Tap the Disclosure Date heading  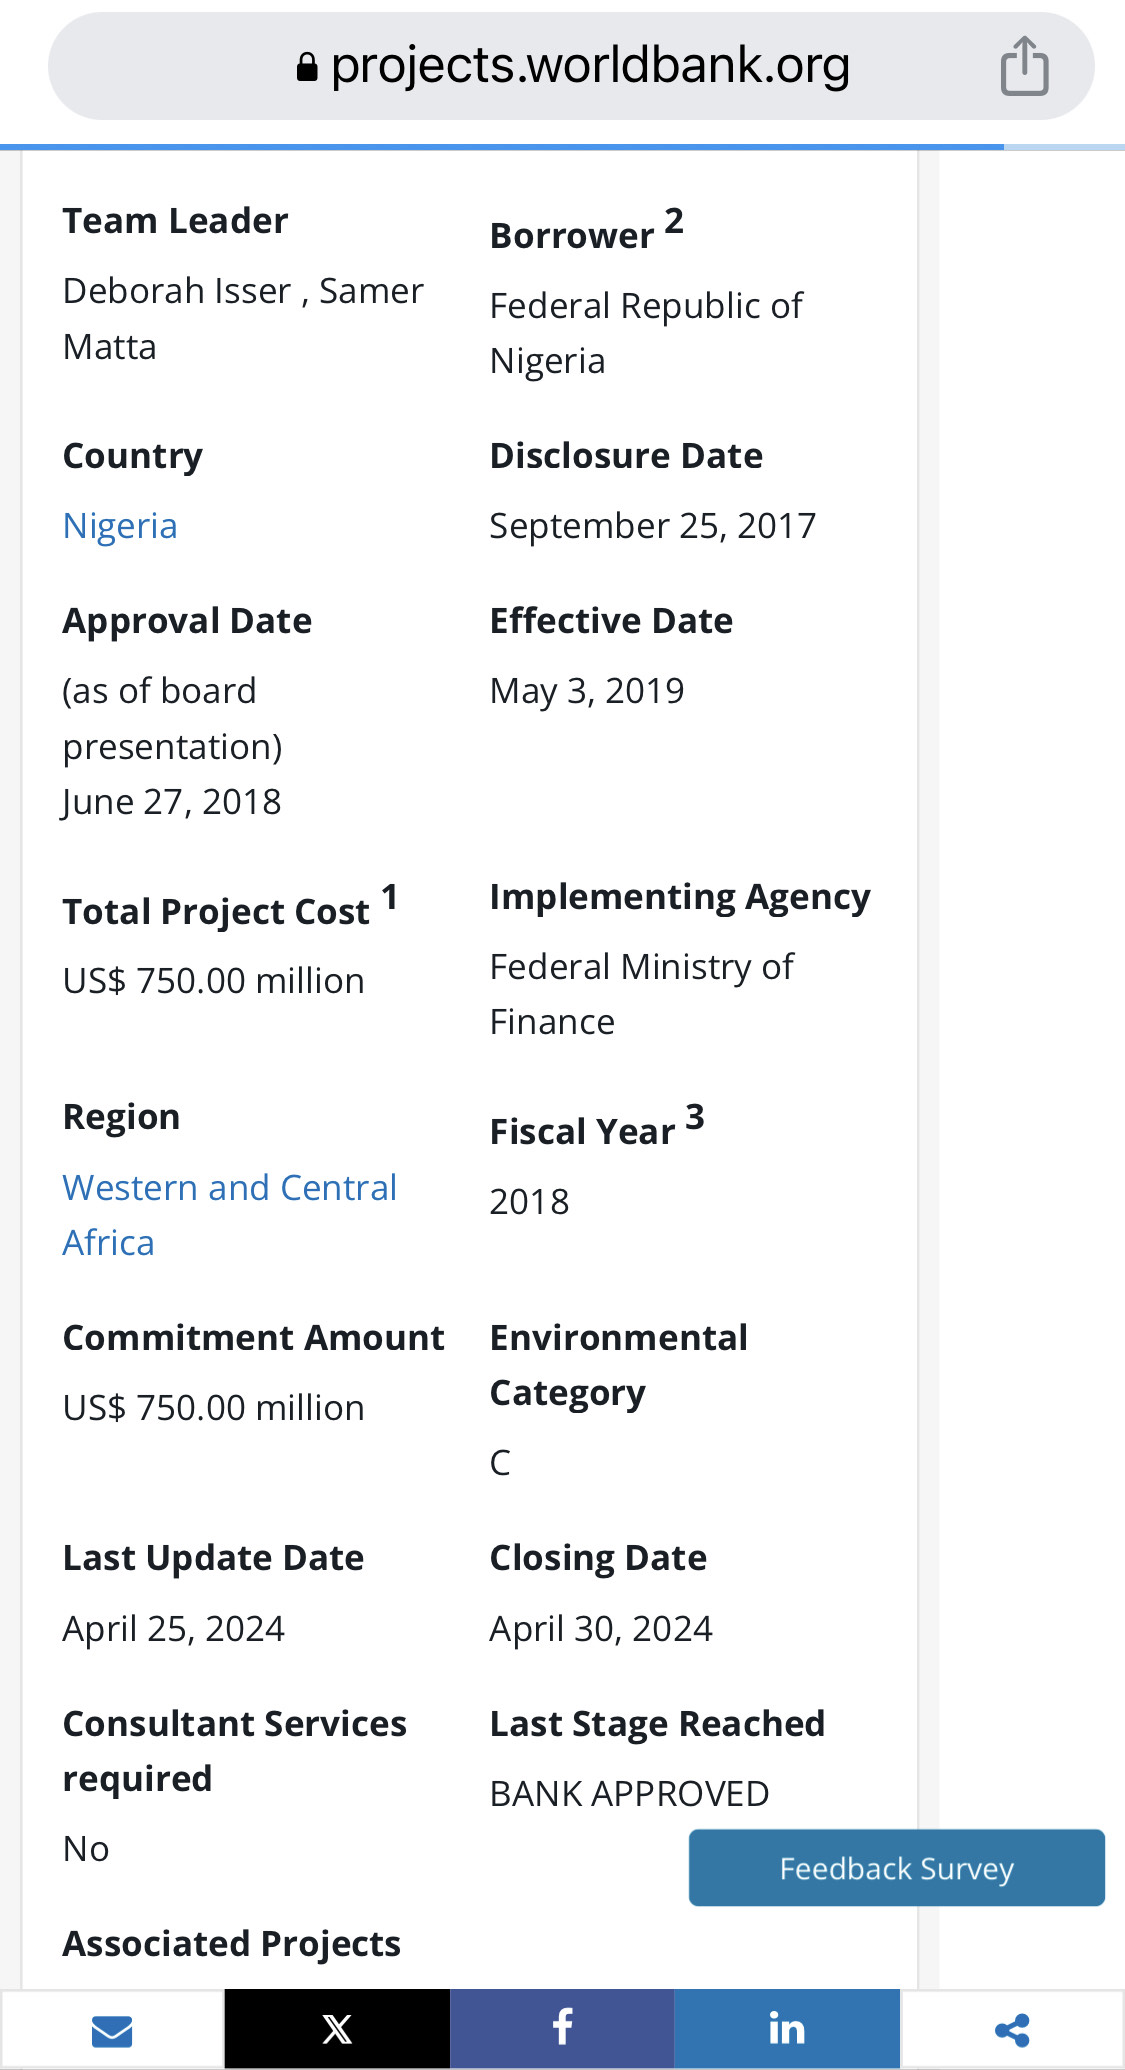pyautogui.click(x=626, y=456)
